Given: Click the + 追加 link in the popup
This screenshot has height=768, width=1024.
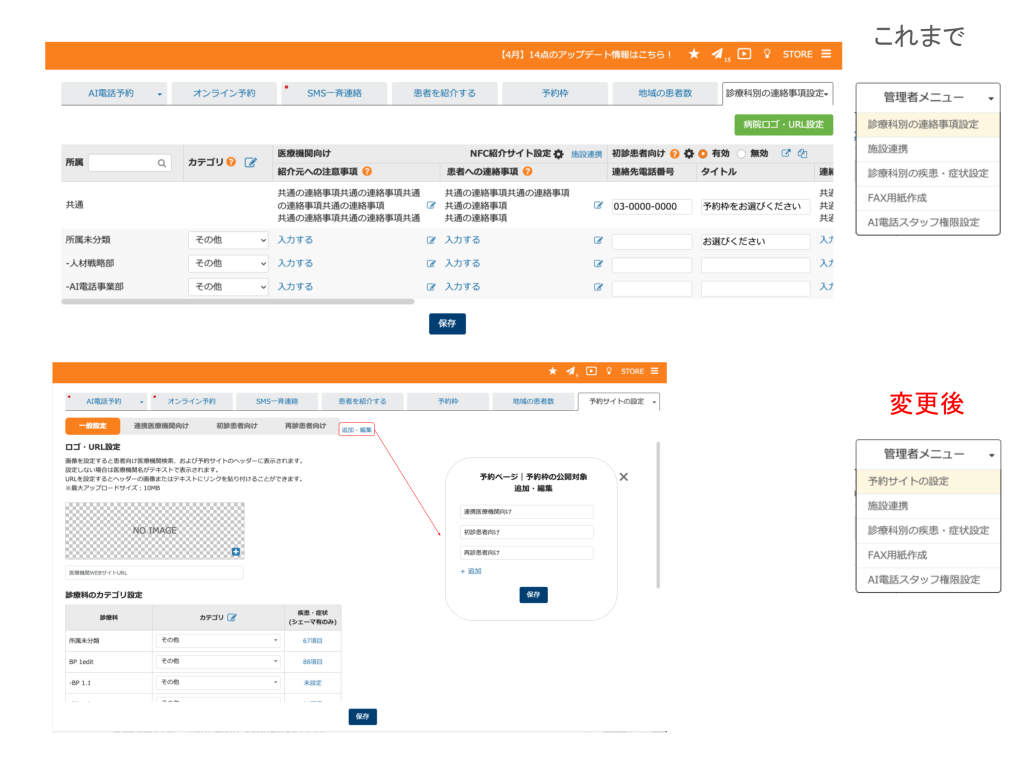Looking at the screenshot, I should point(471,571).
